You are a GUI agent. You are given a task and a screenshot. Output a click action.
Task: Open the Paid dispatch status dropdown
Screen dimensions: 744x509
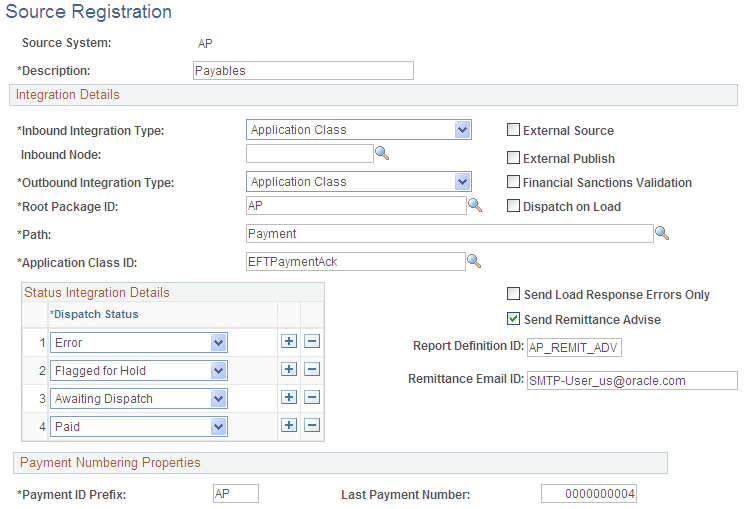[139, 426]
